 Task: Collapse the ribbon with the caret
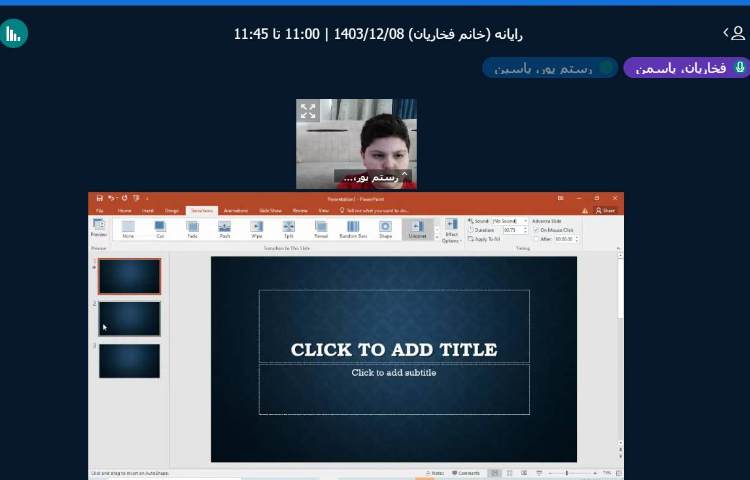[x=618, y=249]
